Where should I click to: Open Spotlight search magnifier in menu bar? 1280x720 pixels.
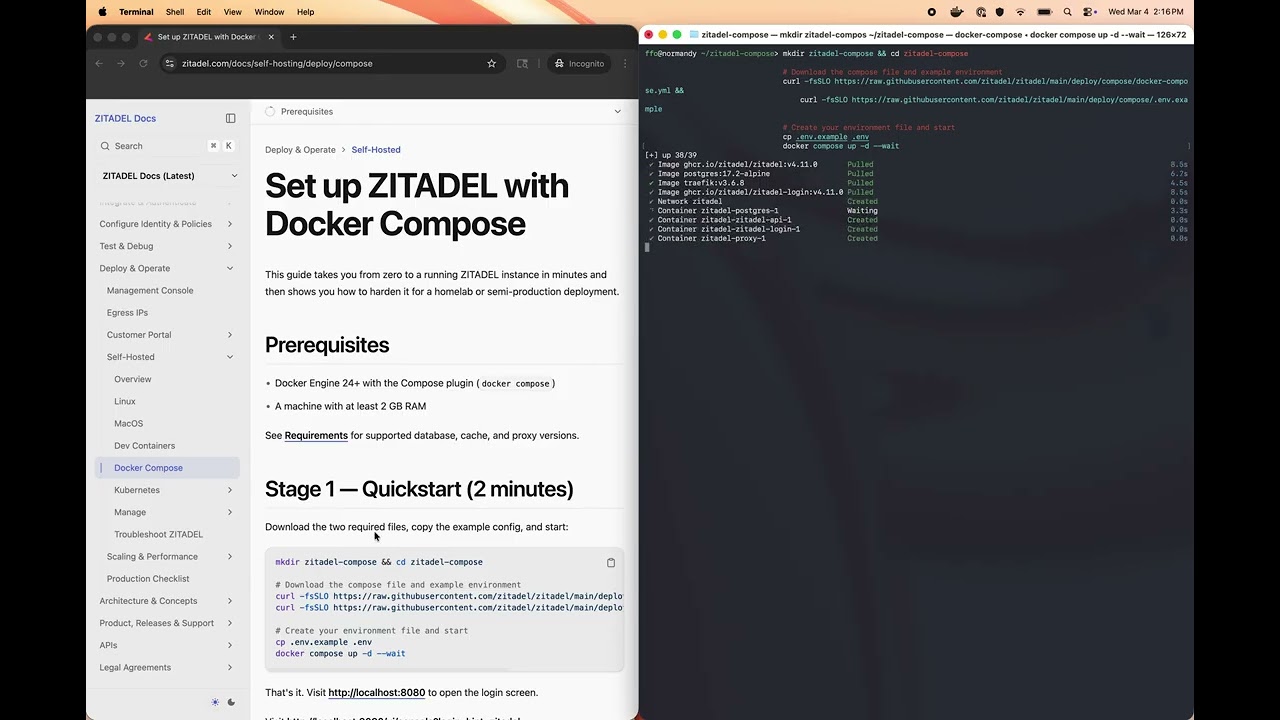tap(1068, 12)
